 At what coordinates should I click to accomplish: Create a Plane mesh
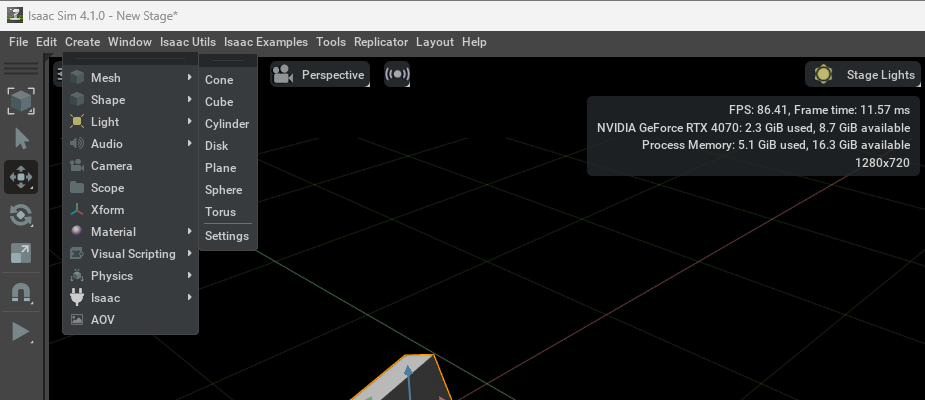pos(228,168)
